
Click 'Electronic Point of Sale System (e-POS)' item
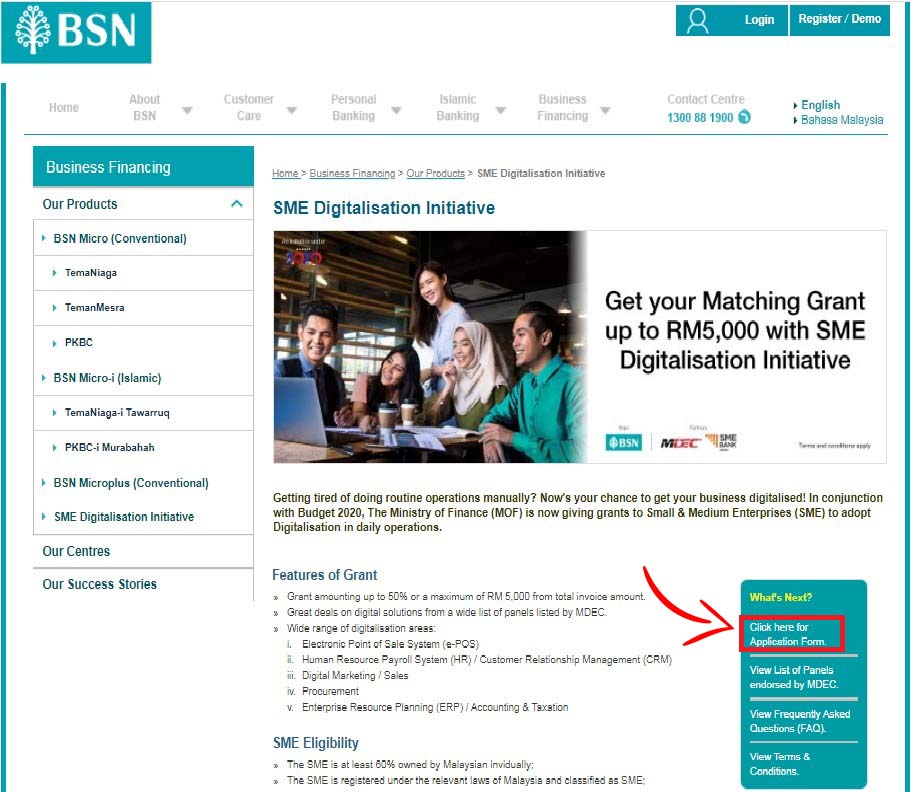390,644
